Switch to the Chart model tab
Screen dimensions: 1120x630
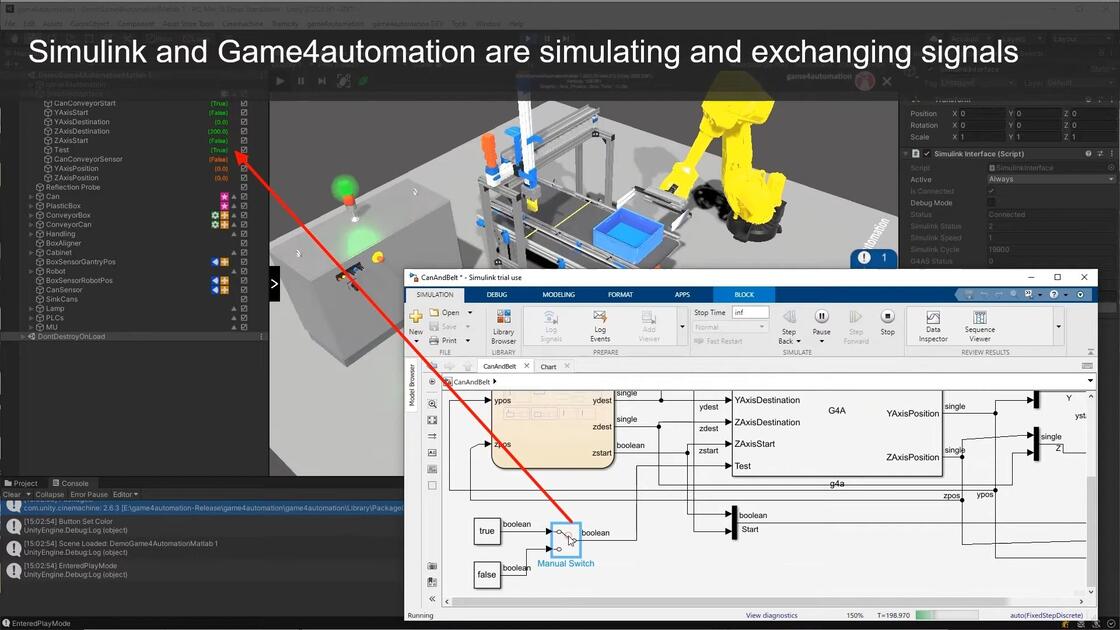pyautogui.click(x=548, y=366)
